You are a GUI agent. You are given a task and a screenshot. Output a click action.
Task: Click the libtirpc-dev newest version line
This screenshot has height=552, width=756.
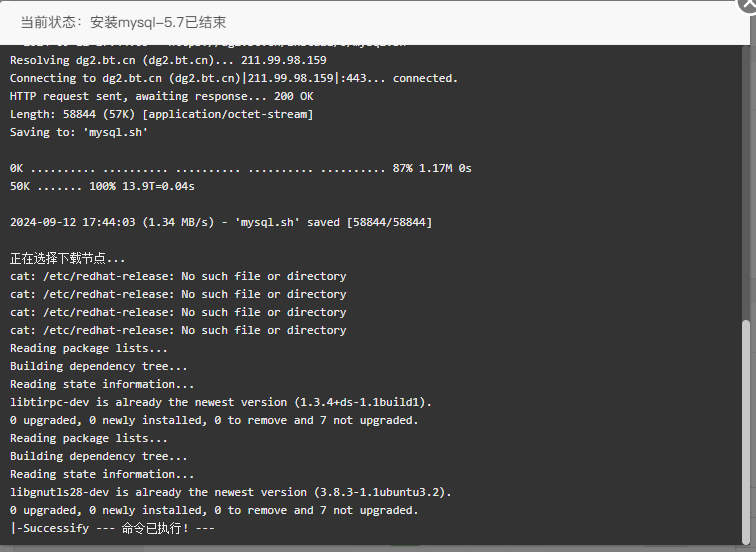point(220,402)
